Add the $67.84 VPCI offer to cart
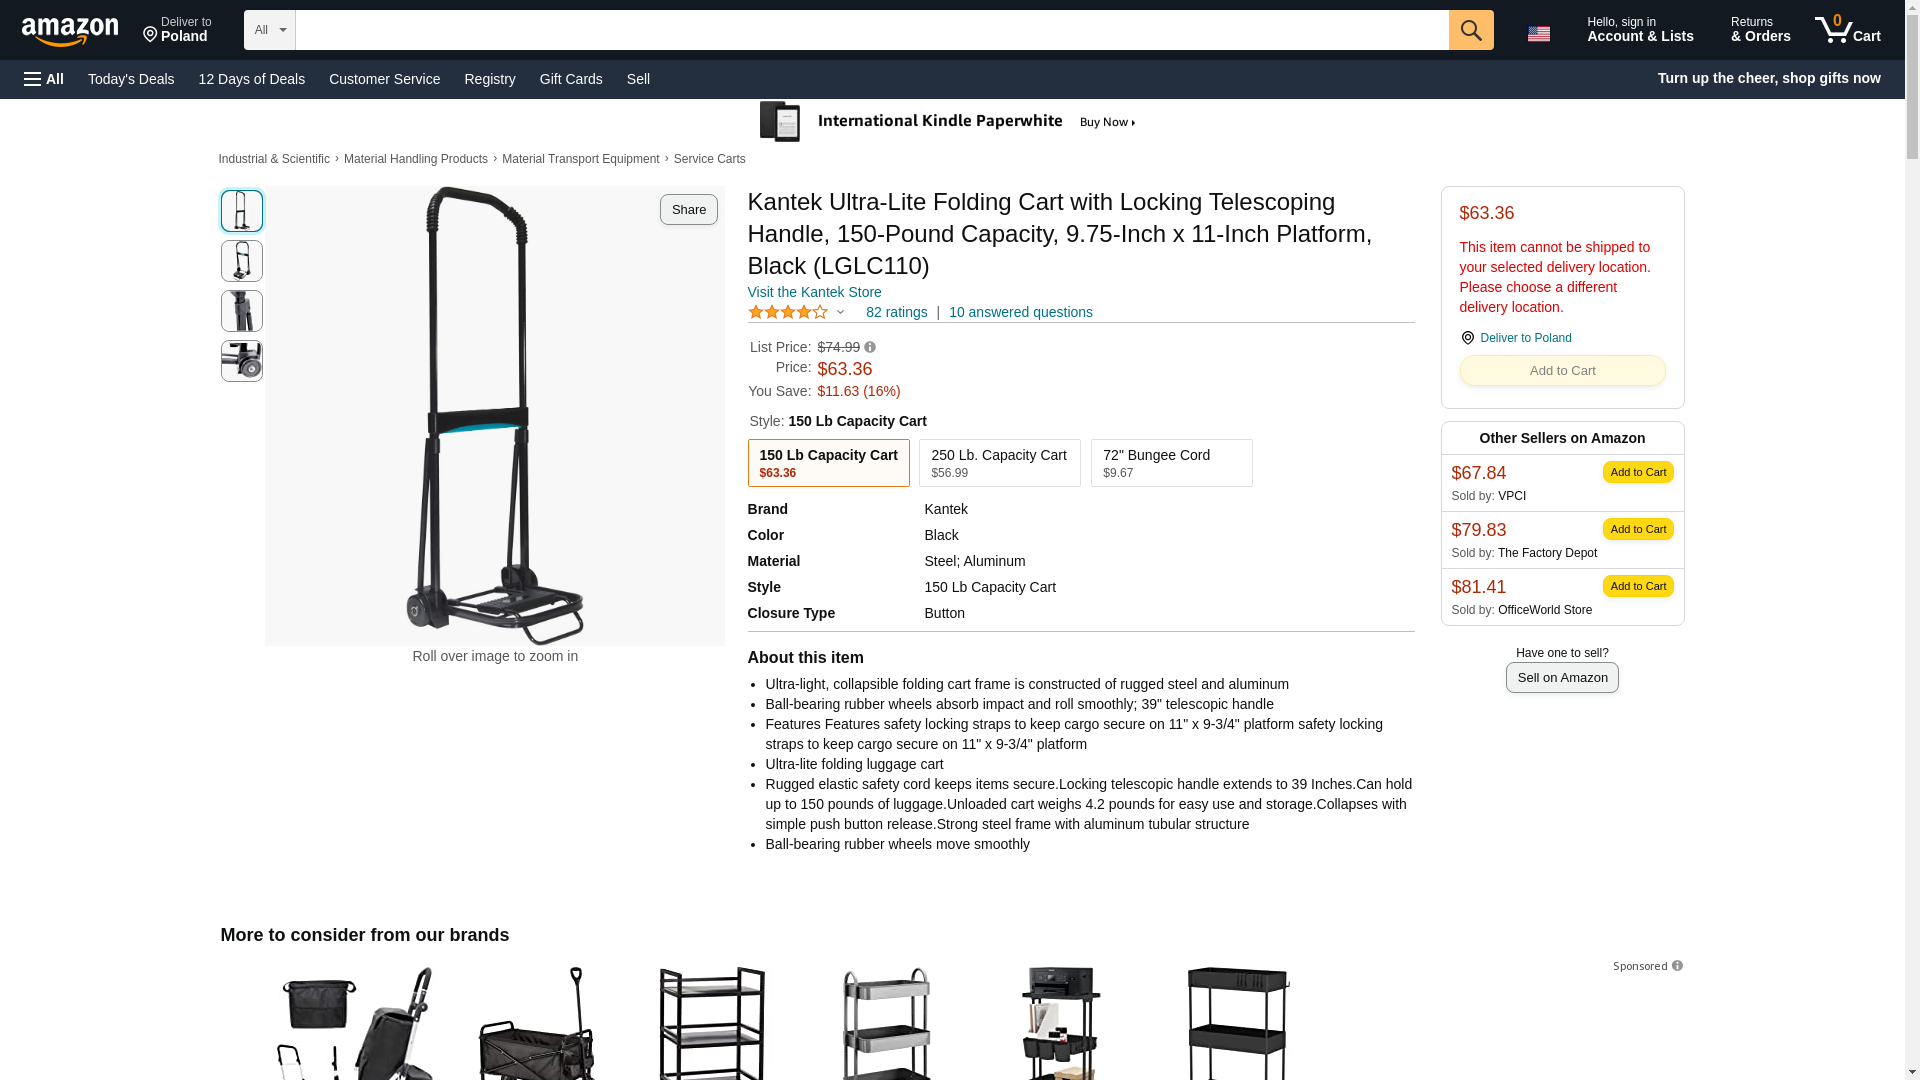 pyautogui.click(x=1637, y=472)
